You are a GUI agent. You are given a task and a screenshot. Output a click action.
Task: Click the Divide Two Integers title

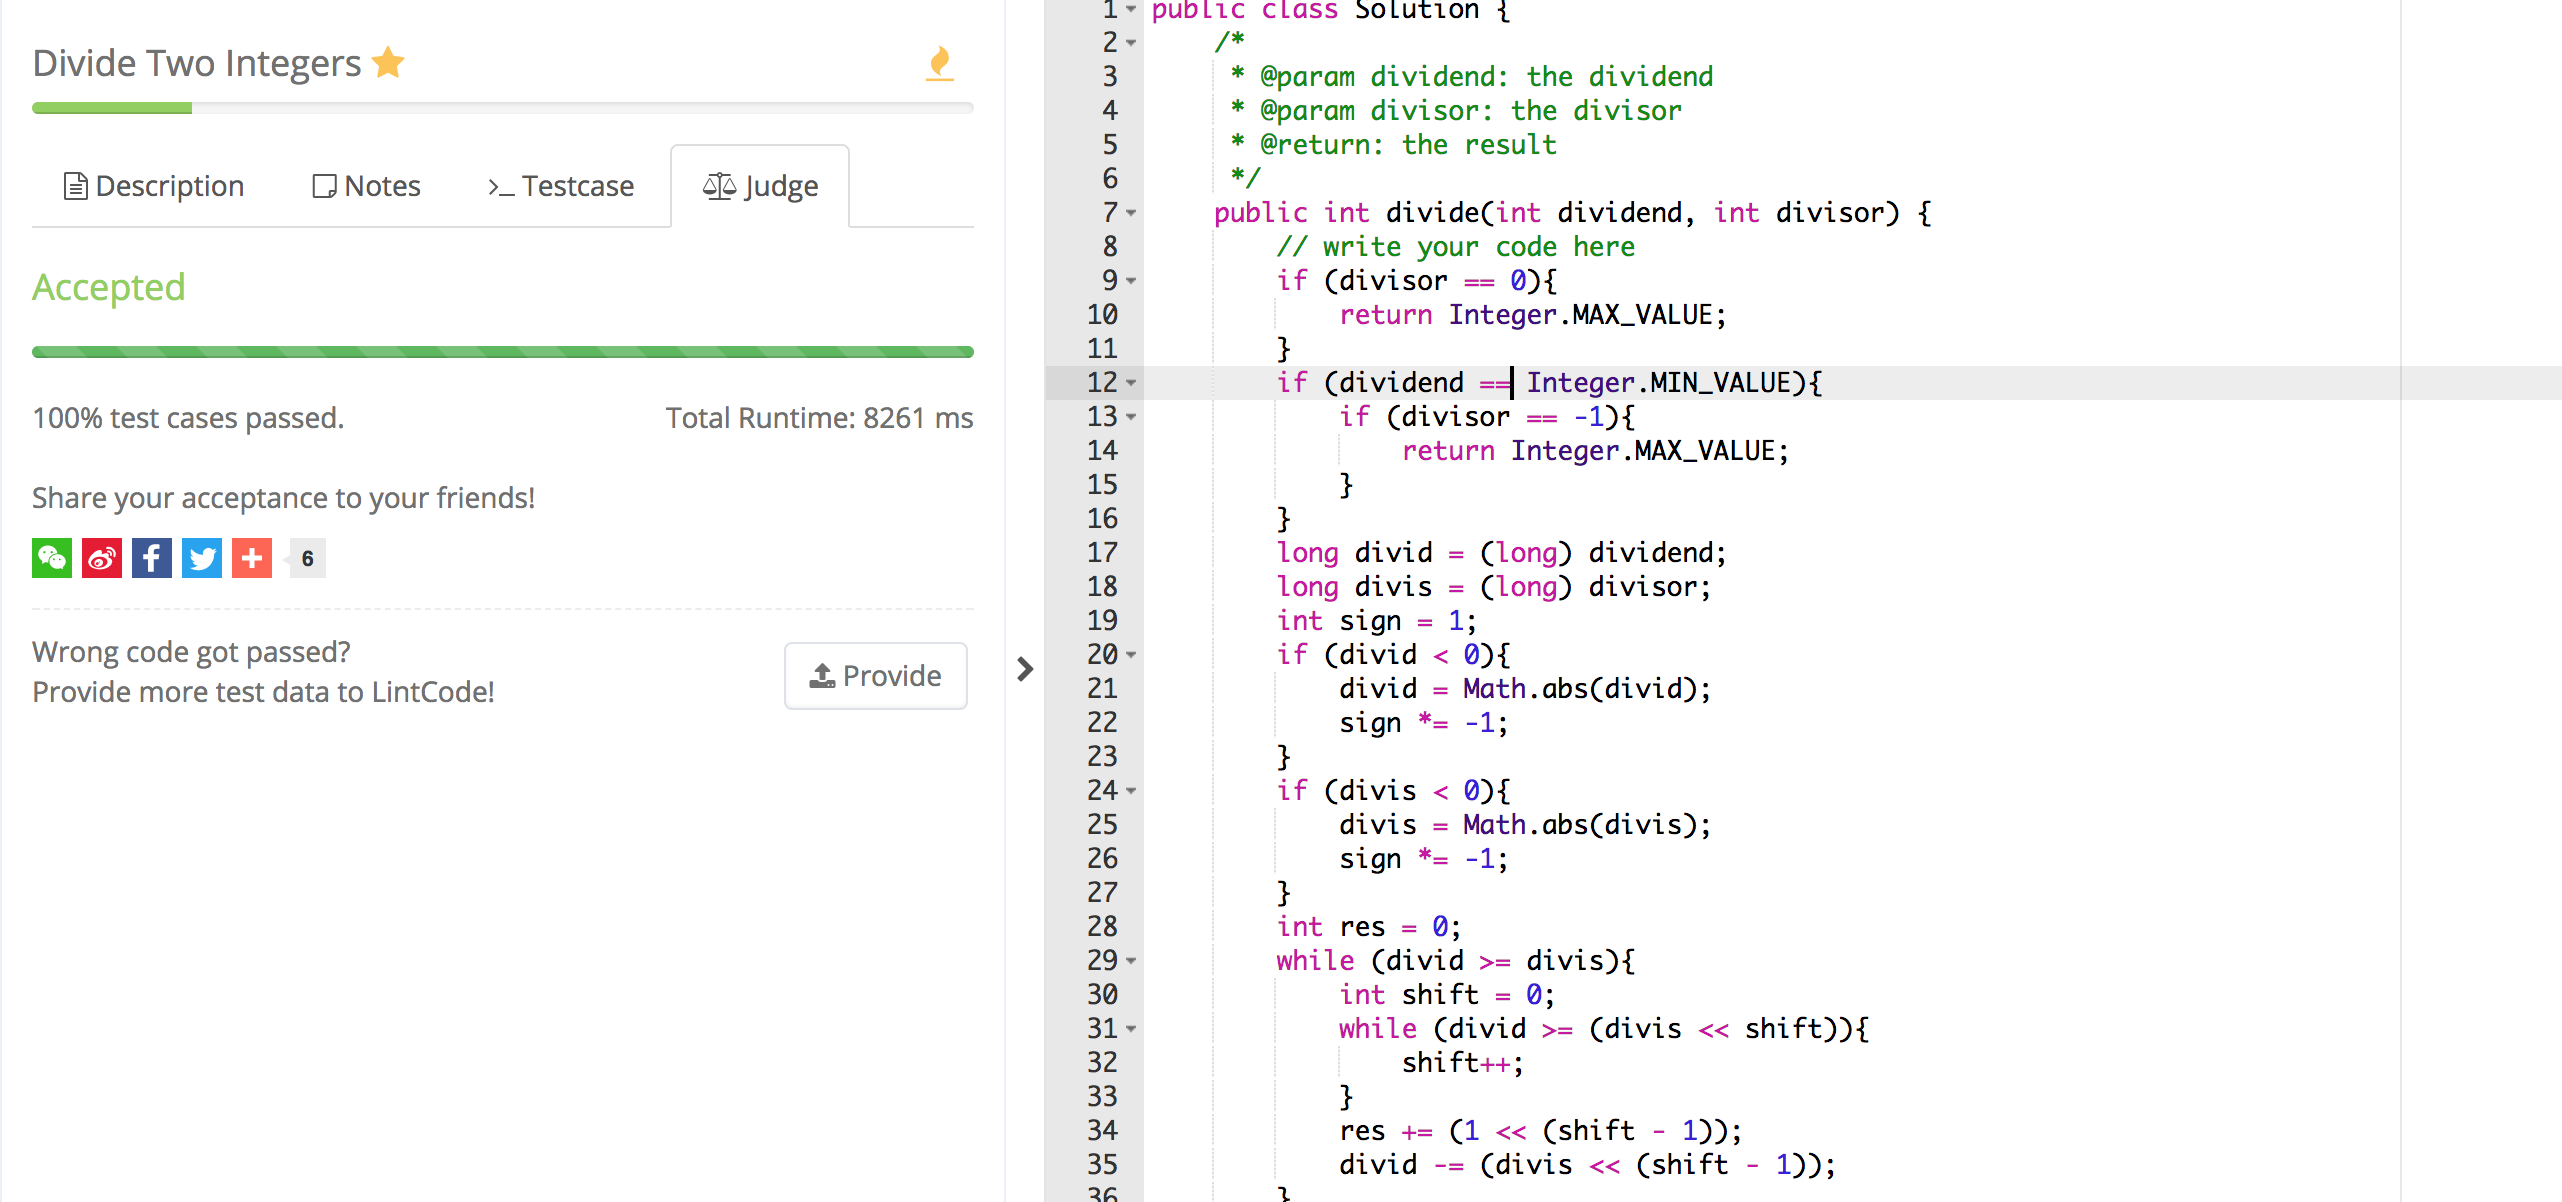(196, 63)
